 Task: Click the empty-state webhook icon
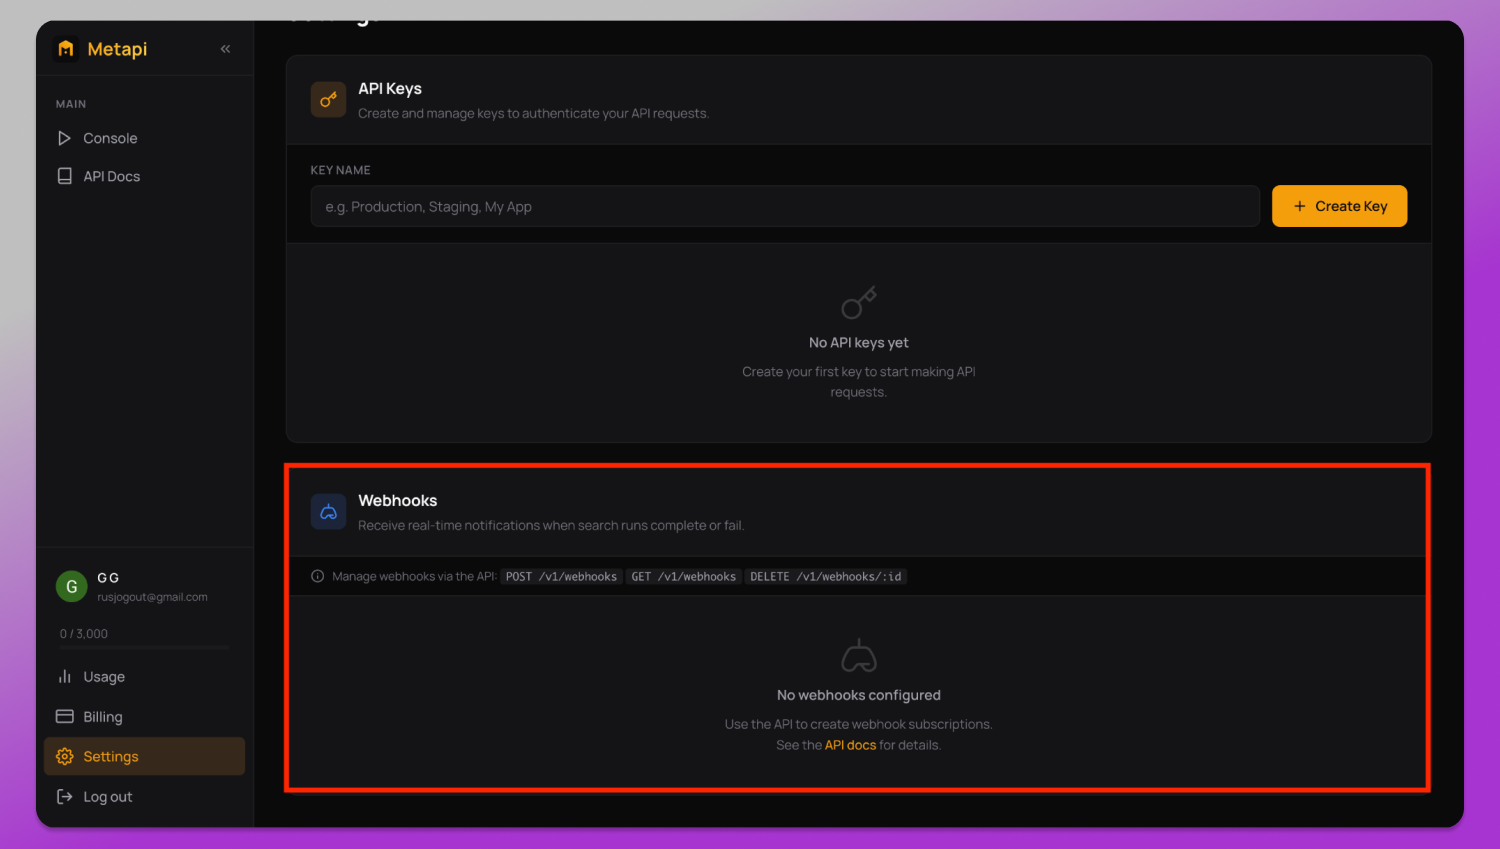pyautogui.click(x=858, y=656)
